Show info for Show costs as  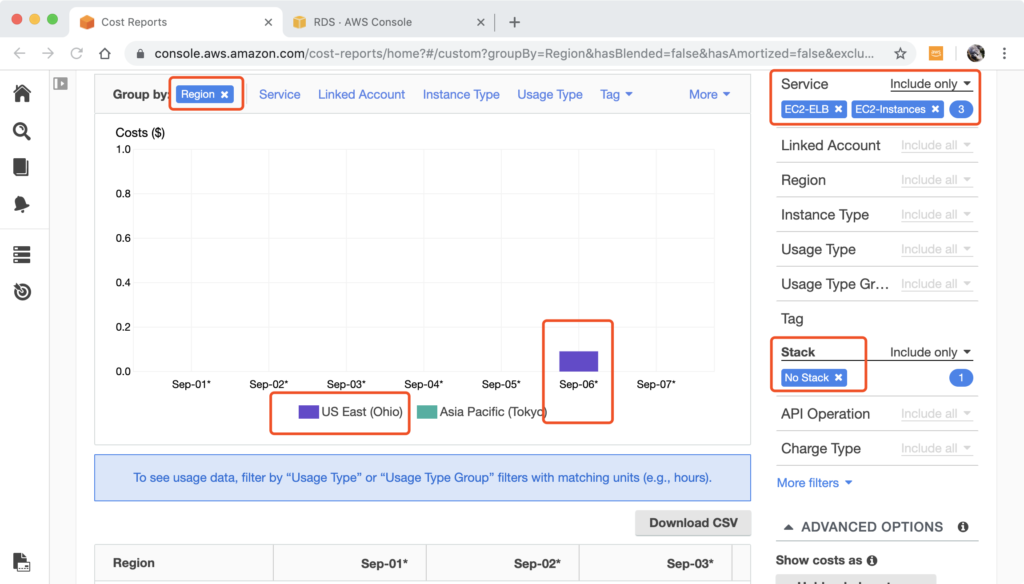872,560
